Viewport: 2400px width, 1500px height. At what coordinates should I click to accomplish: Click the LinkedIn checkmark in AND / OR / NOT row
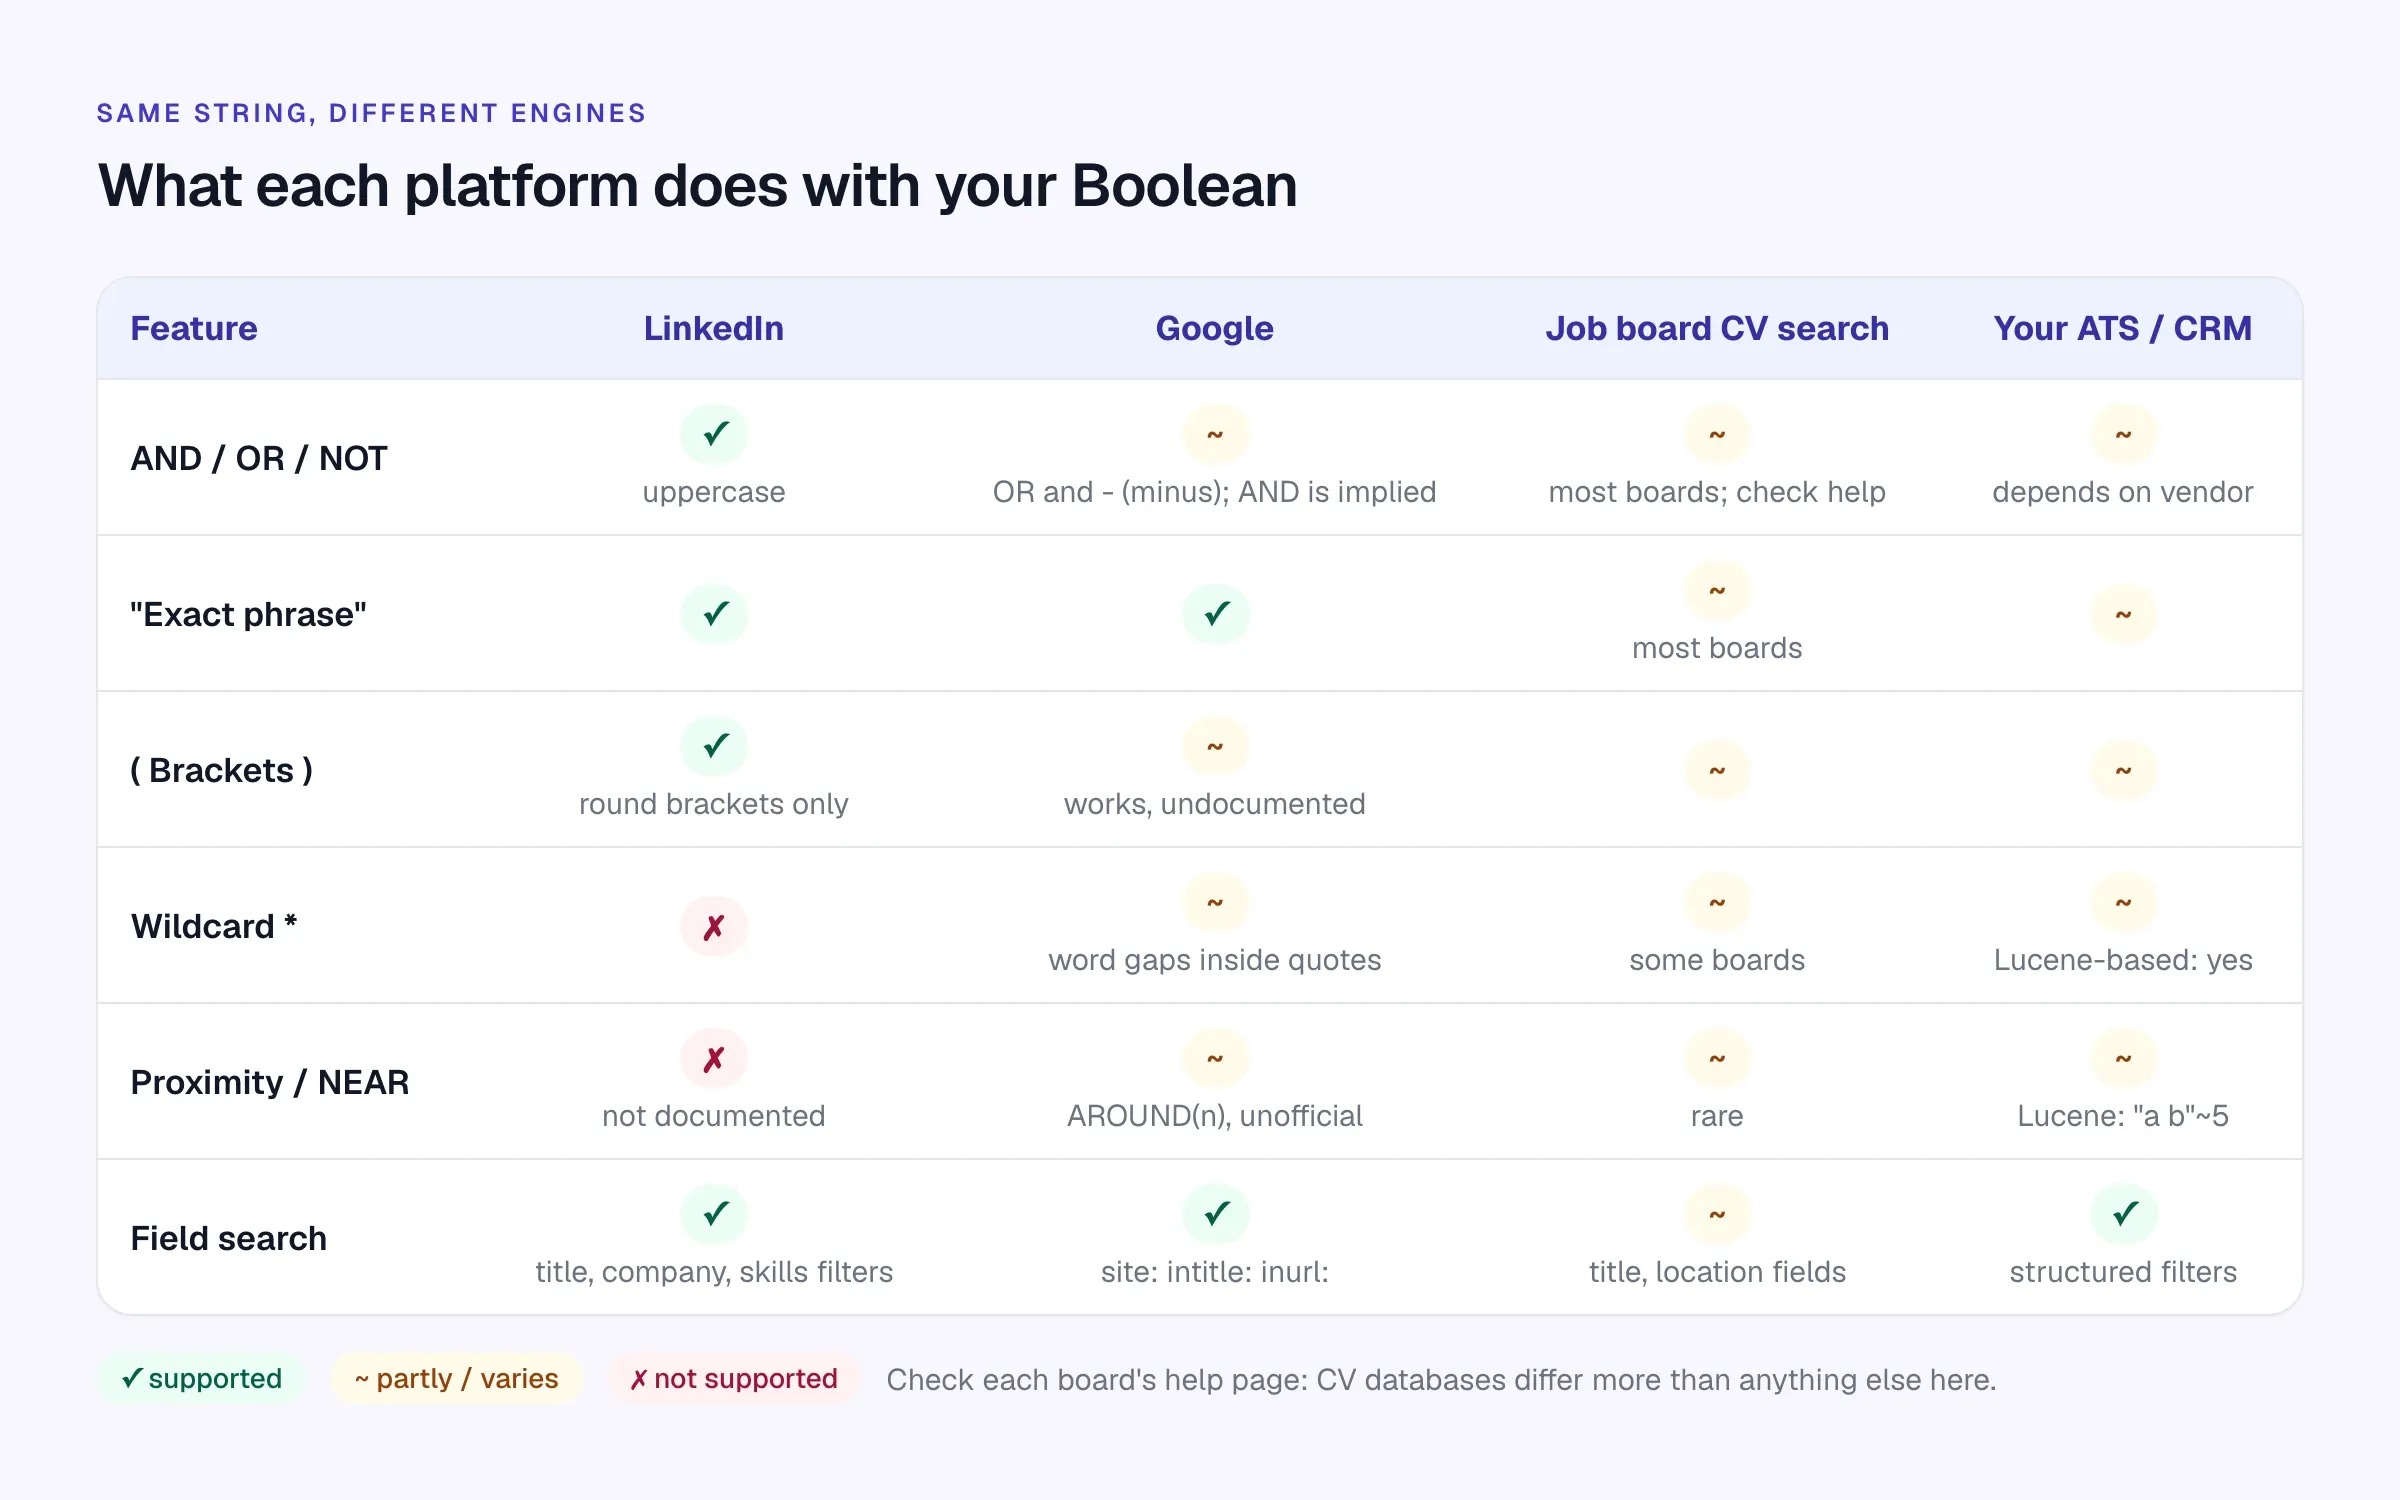(x=714, y=434)
